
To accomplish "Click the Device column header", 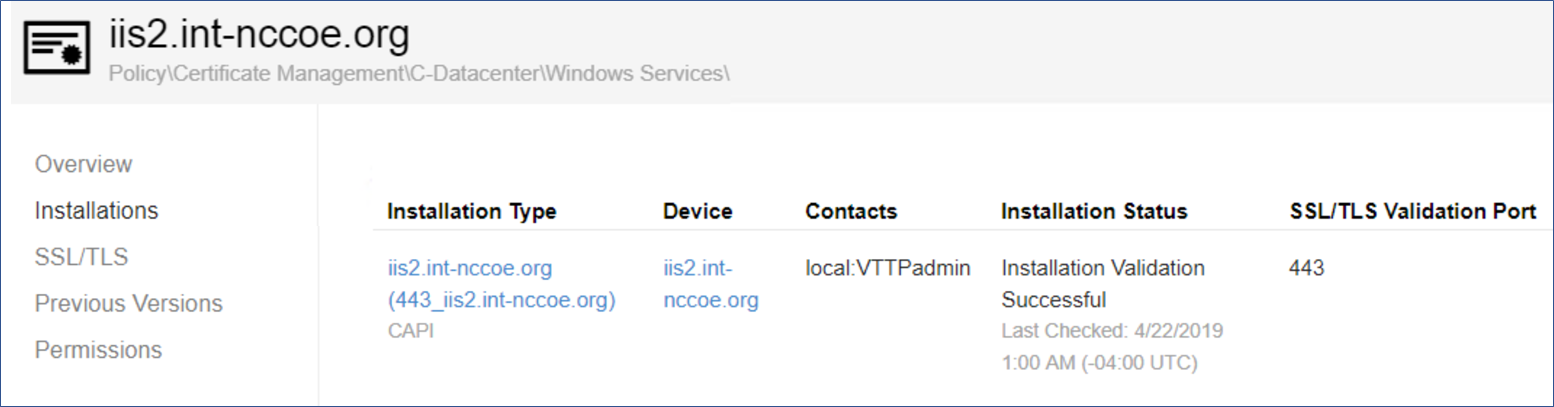I will tap(697, 212).
